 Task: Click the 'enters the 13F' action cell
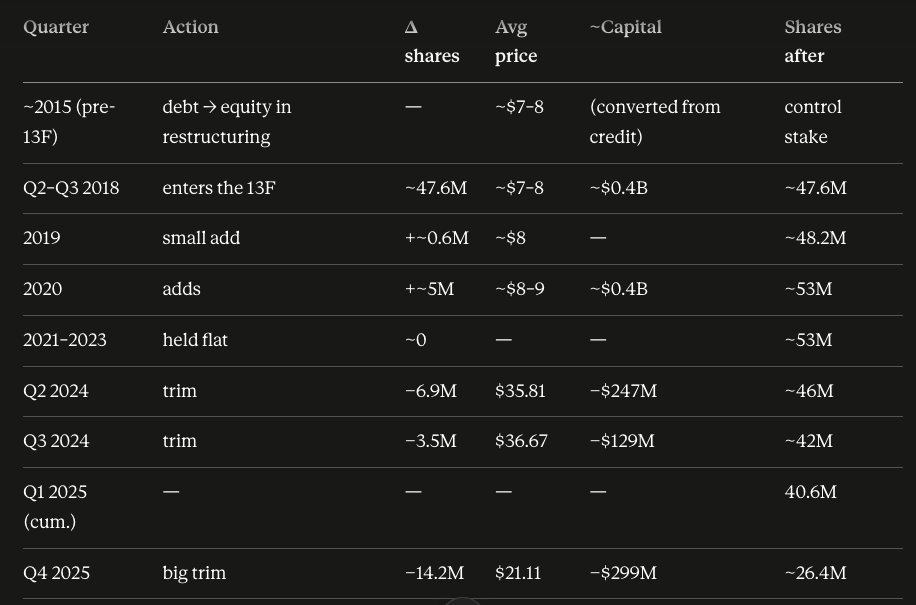(218, 188)
